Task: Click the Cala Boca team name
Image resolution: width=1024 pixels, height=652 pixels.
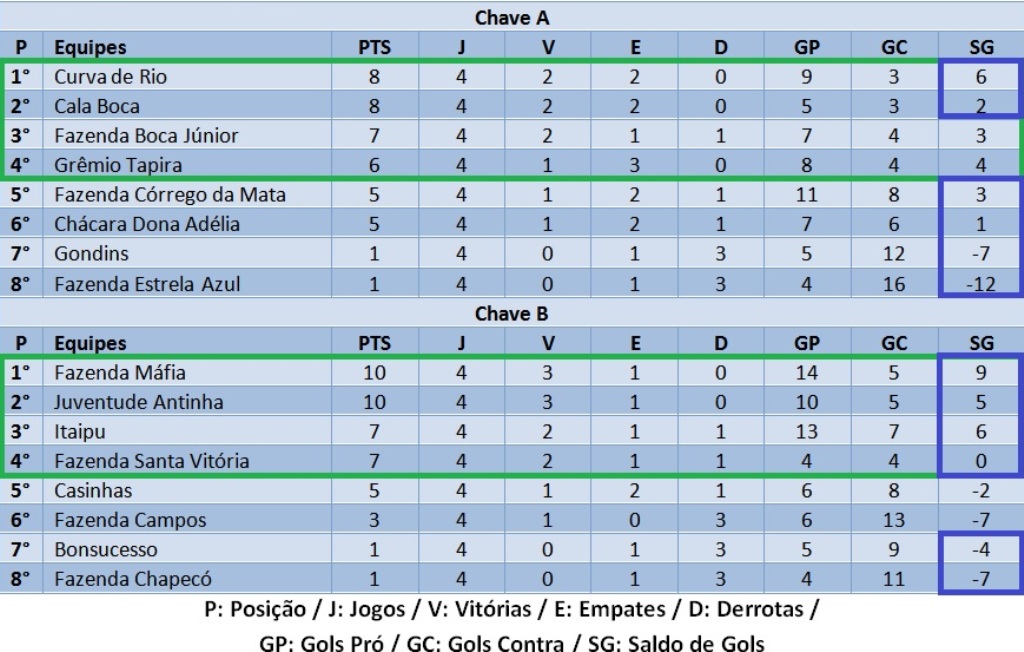Action: tap(96, 106)
